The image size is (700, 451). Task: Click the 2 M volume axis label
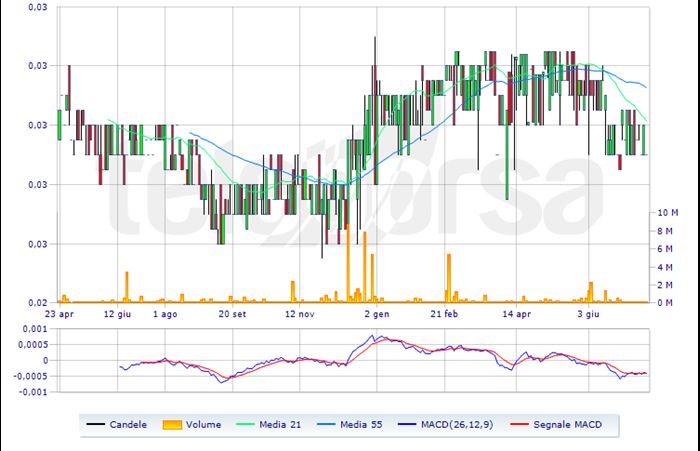pyautogui.click(x=665, y=285)
